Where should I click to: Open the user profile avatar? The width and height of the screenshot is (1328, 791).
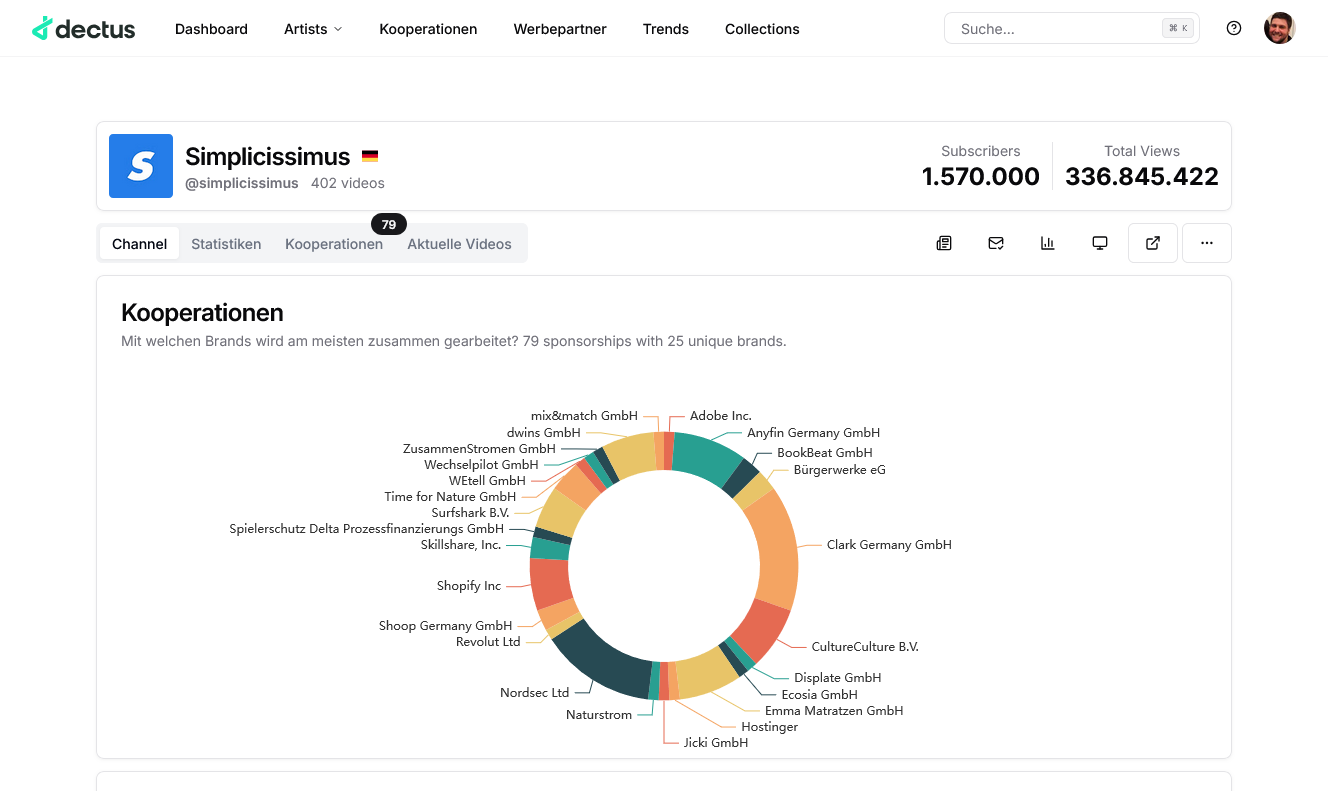click(x=1280, y=28)
